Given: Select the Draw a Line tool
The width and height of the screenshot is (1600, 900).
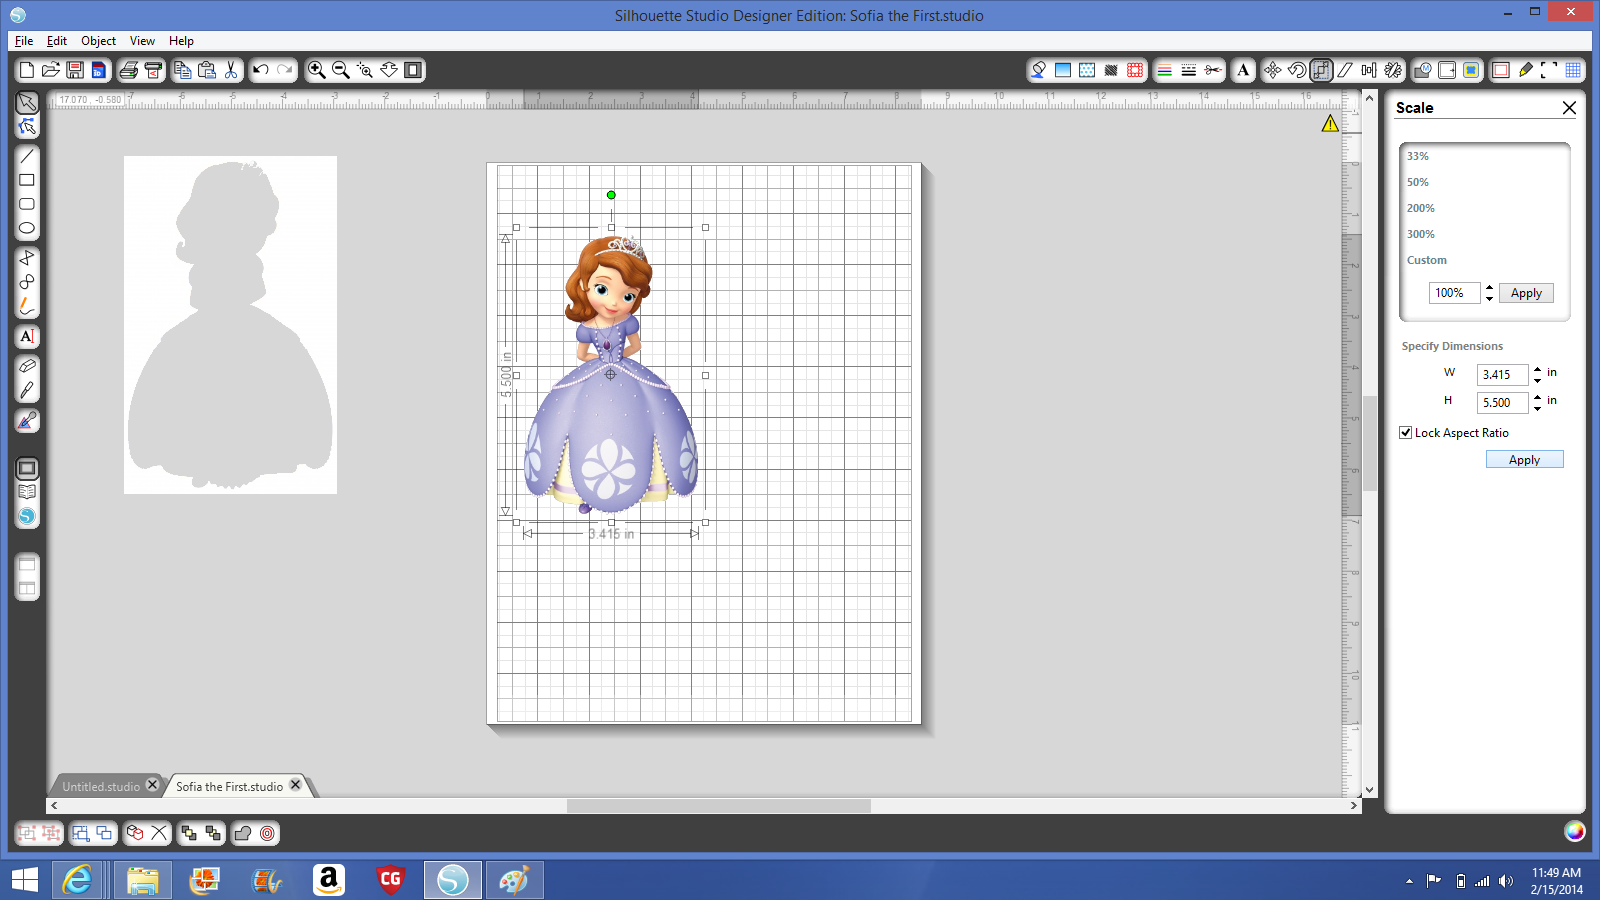Looking at the screenshot, I should pyautogui.click(x=27, y=156).
